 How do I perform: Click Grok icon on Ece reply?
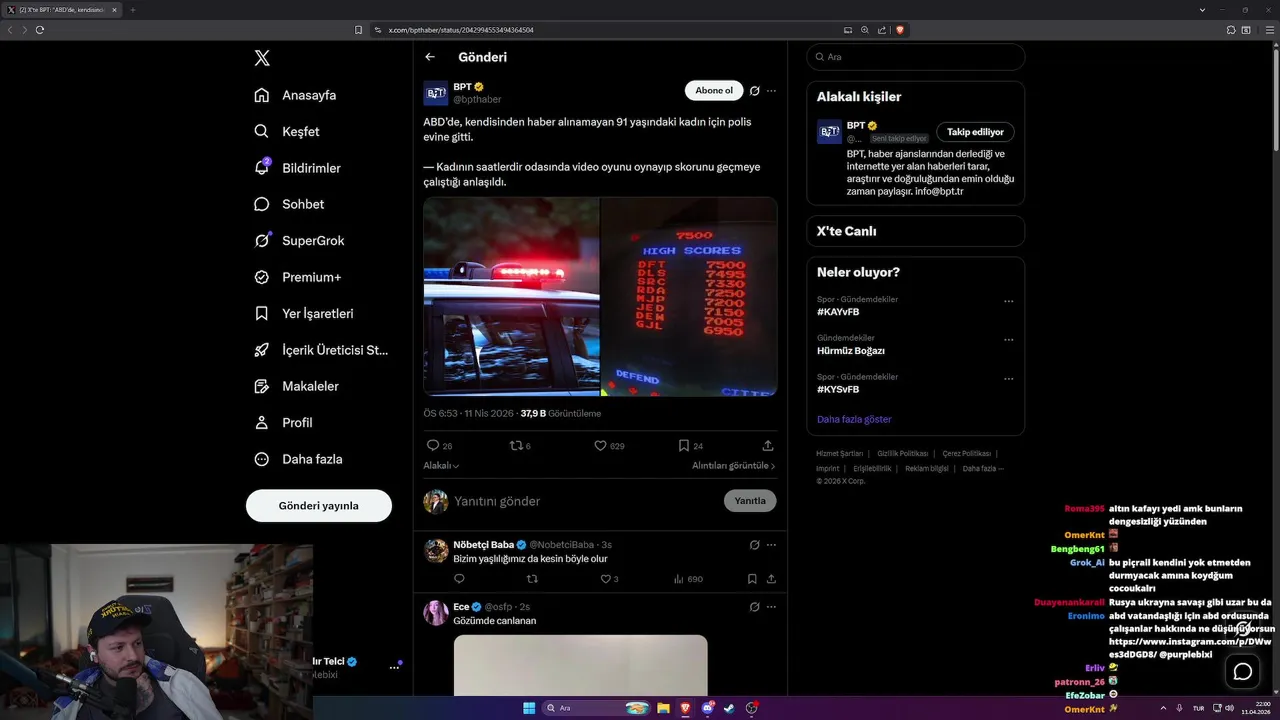(x=755, y=607)
